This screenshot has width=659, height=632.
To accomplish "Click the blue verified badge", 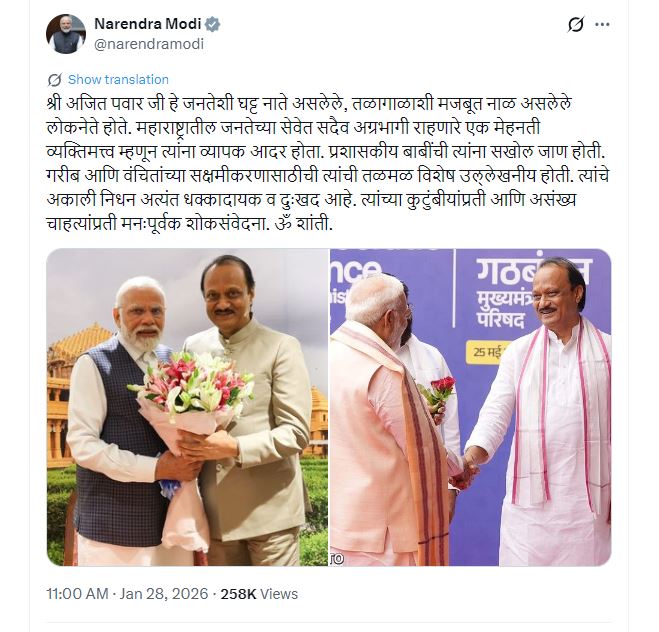I will pos(213,24).
